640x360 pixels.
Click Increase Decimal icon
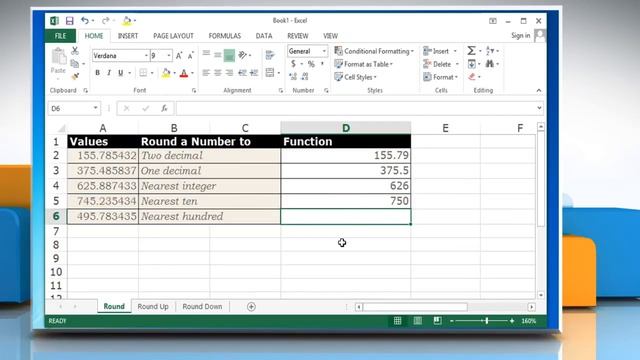pyautogui.click(x=293, y=76)
